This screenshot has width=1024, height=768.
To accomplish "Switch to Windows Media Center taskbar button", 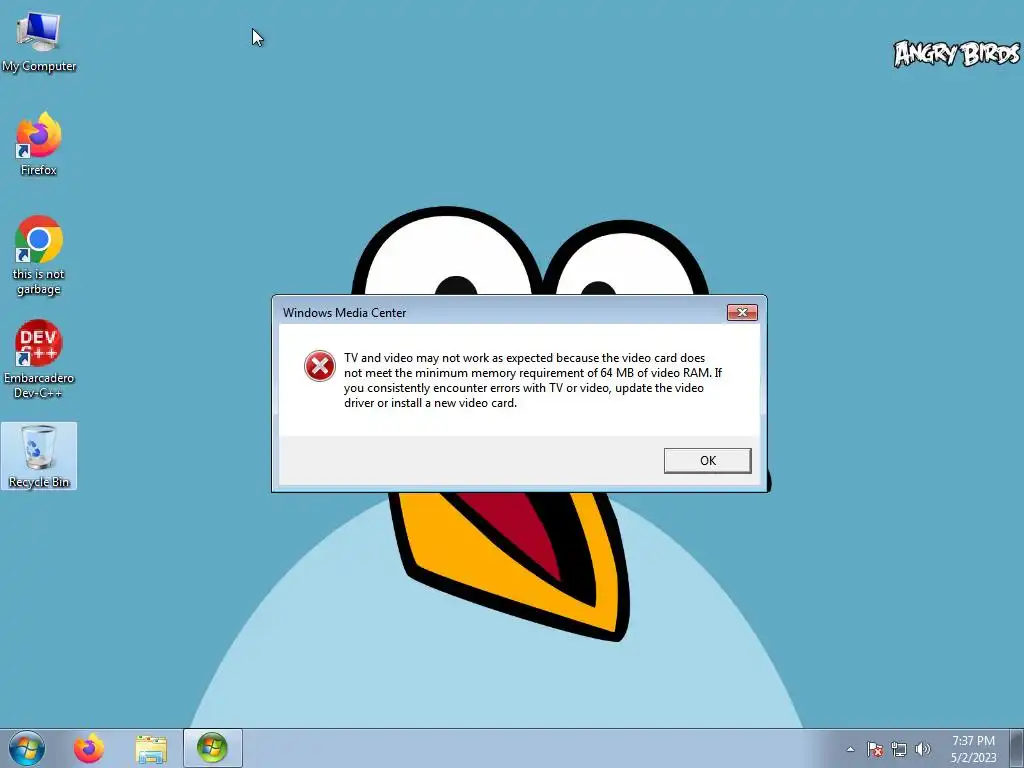I will point(213,748).
